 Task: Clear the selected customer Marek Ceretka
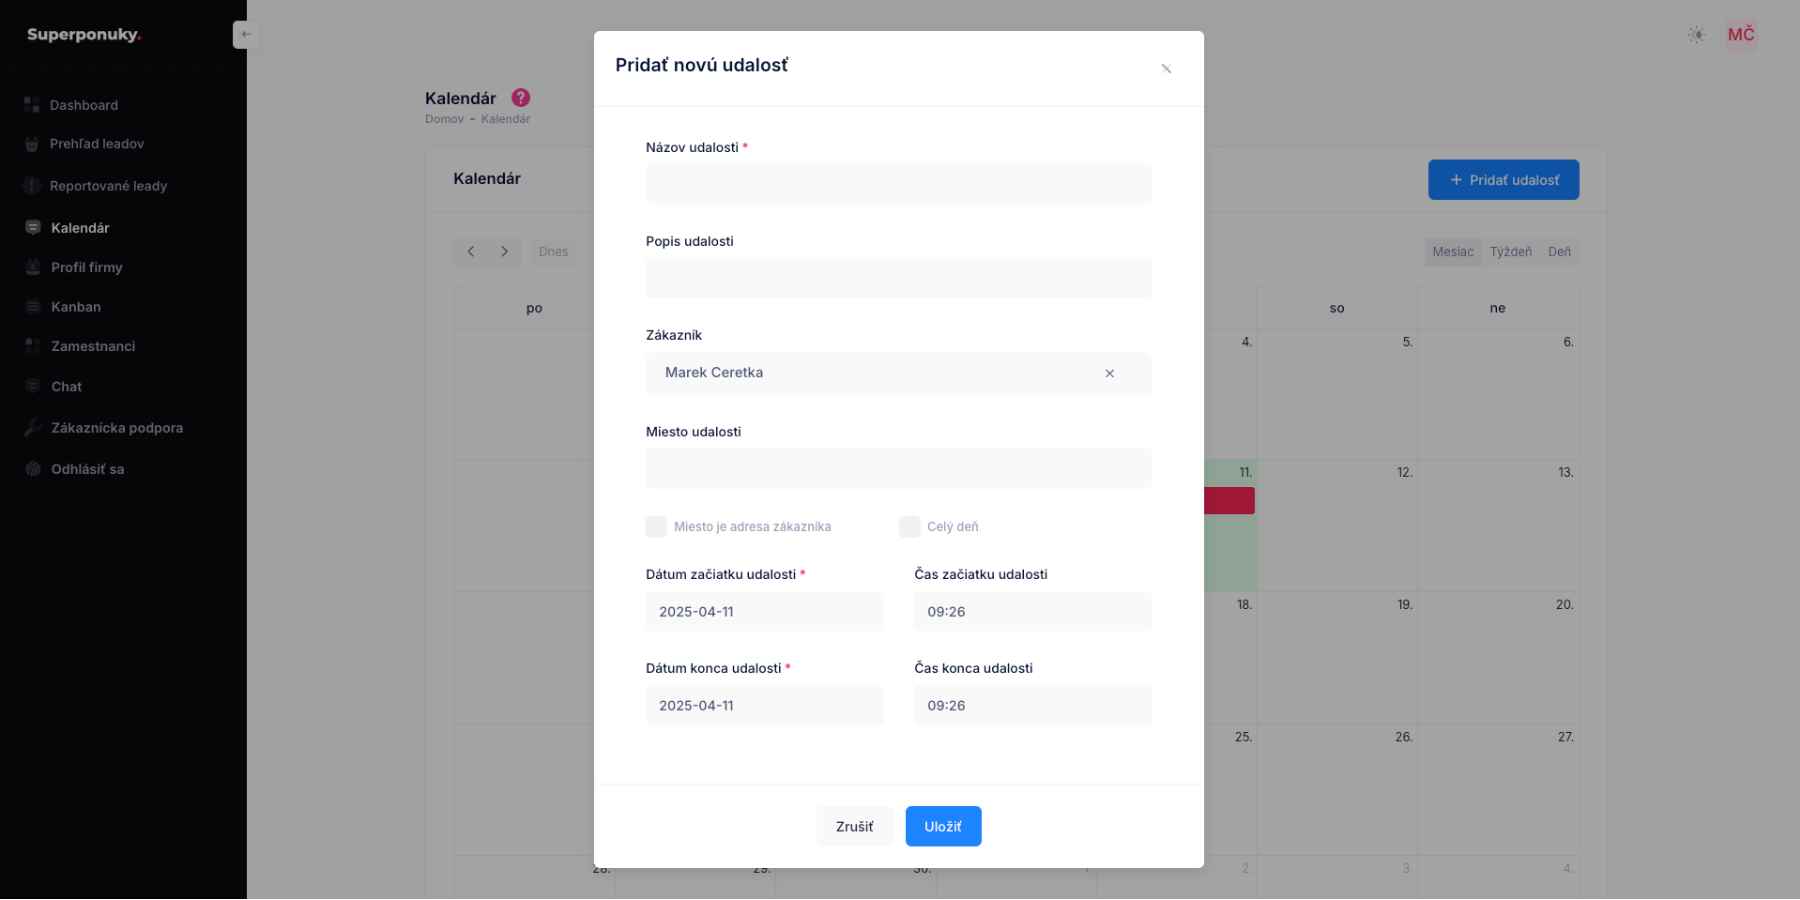1109,374
